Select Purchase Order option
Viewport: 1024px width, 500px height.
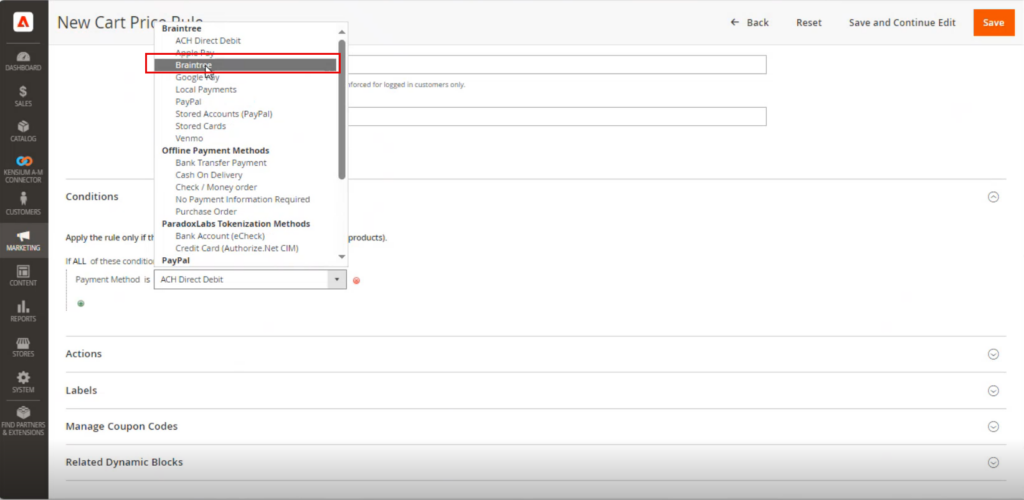point(206,211)
